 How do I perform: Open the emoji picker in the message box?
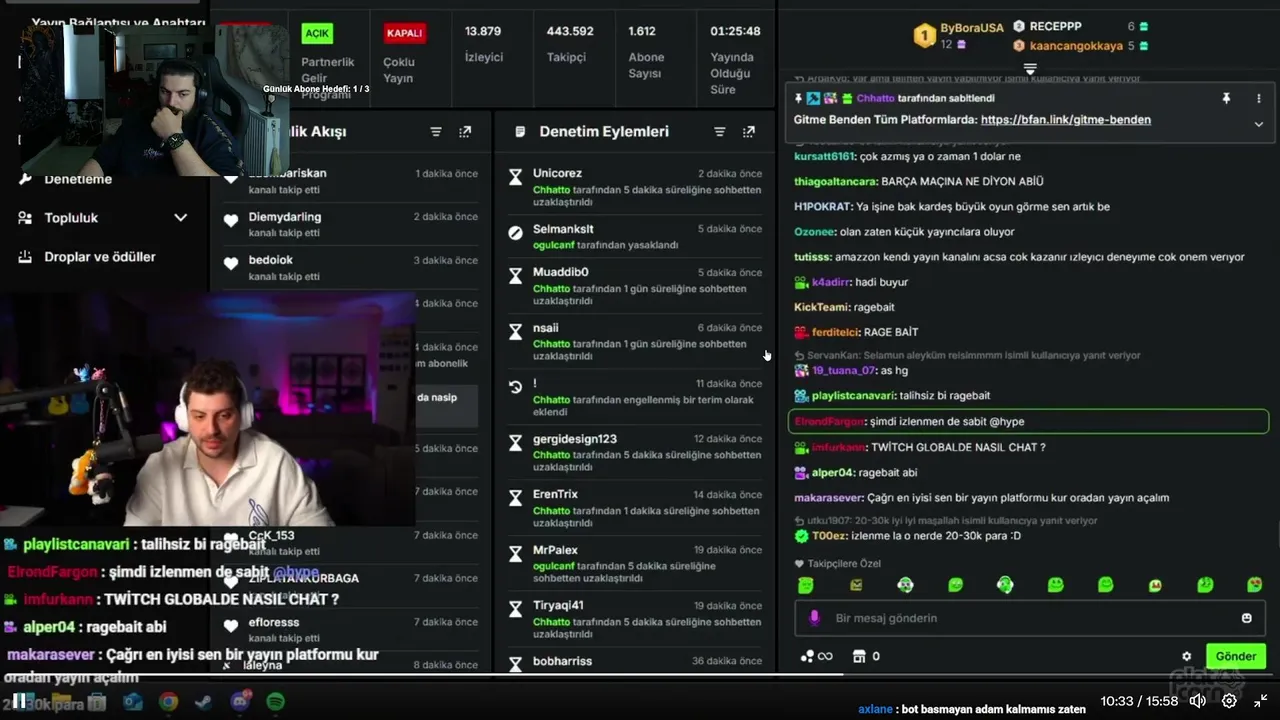(1247, 618)
